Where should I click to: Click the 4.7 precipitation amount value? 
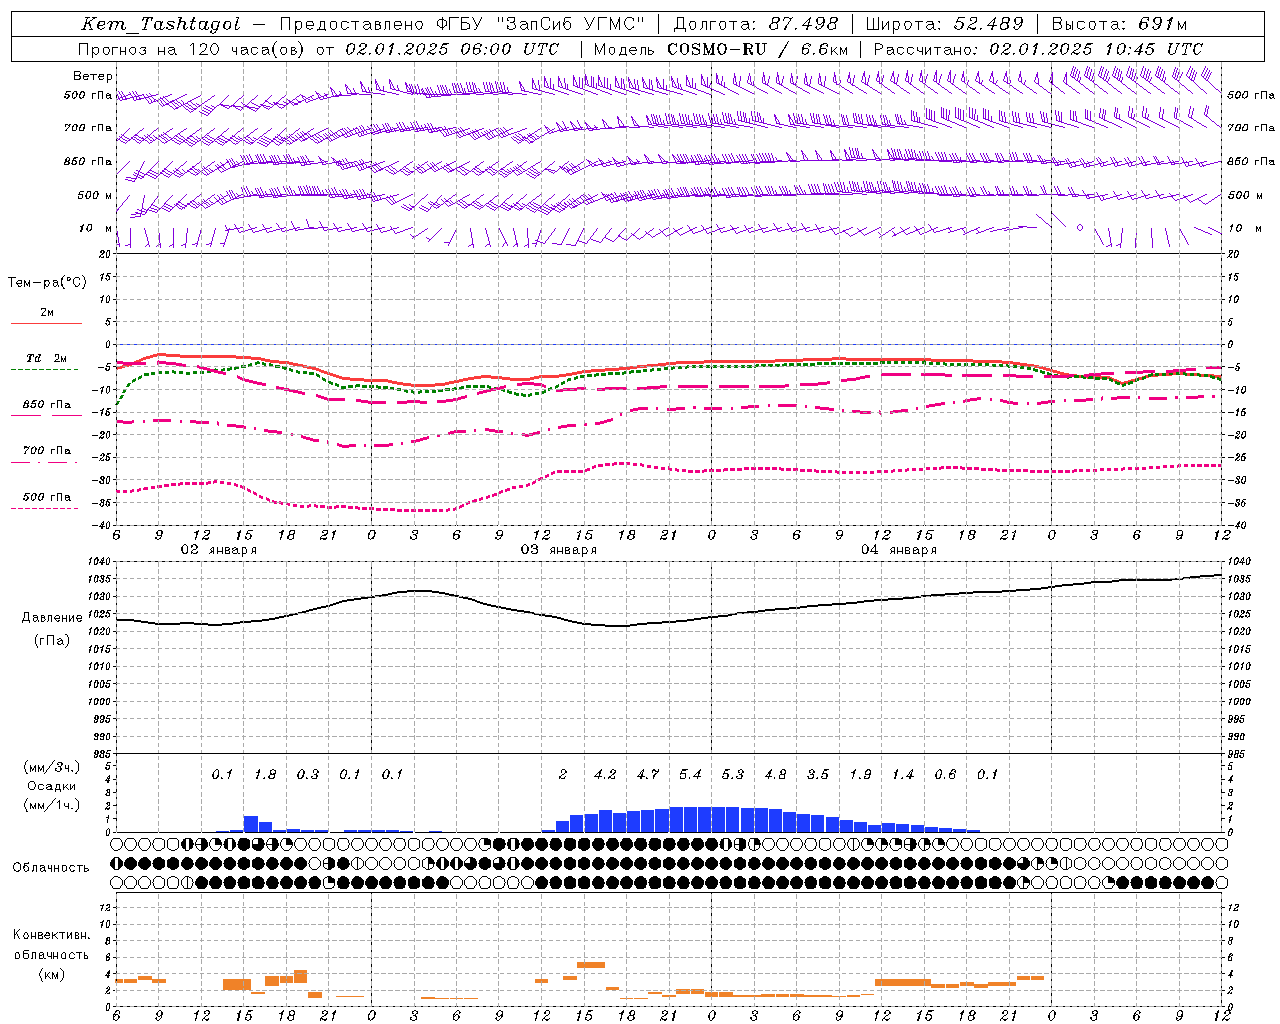(x=648, y=775)
